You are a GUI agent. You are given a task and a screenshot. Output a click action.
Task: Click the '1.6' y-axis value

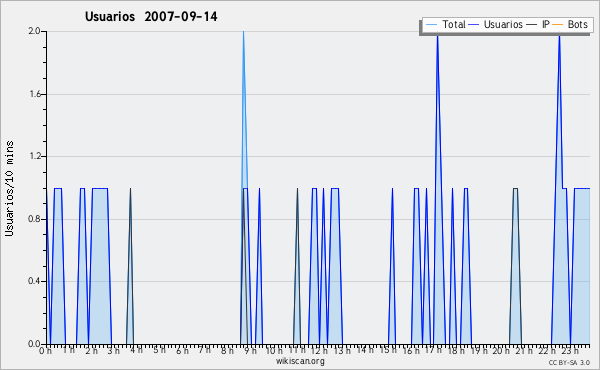[x=34, y=94]
